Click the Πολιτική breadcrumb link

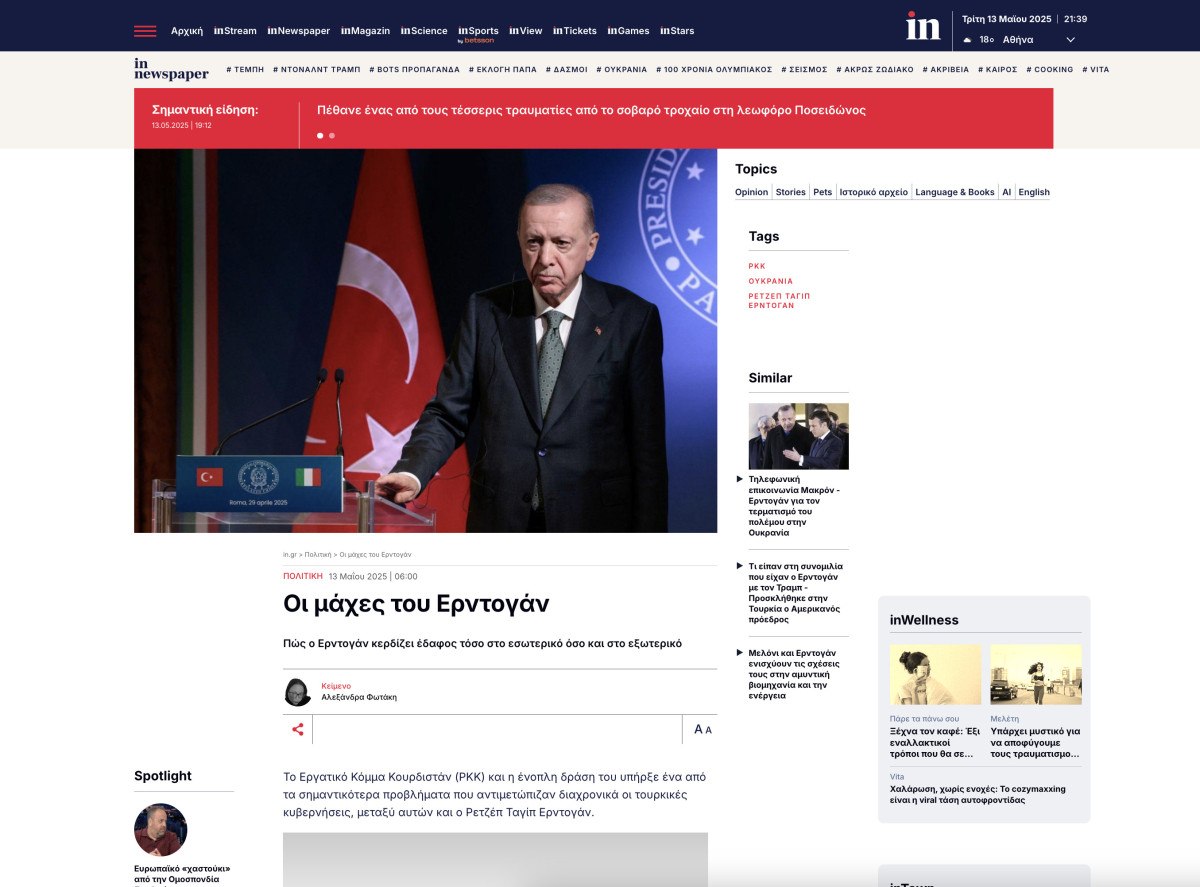[x=318, y=554]
